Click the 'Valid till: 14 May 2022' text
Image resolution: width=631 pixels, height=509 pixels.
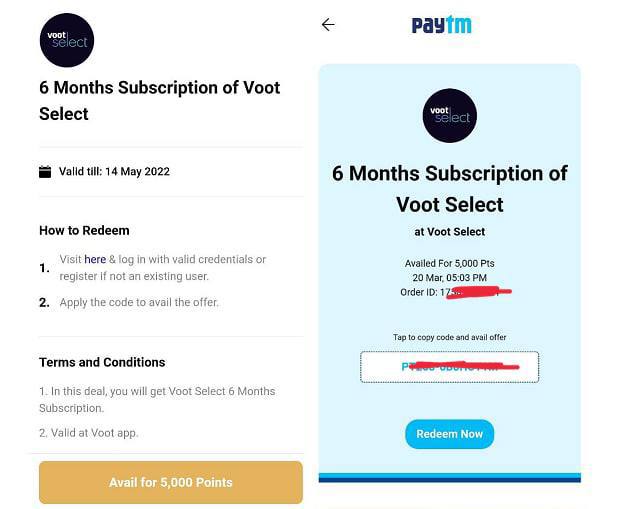pos(114,172)
